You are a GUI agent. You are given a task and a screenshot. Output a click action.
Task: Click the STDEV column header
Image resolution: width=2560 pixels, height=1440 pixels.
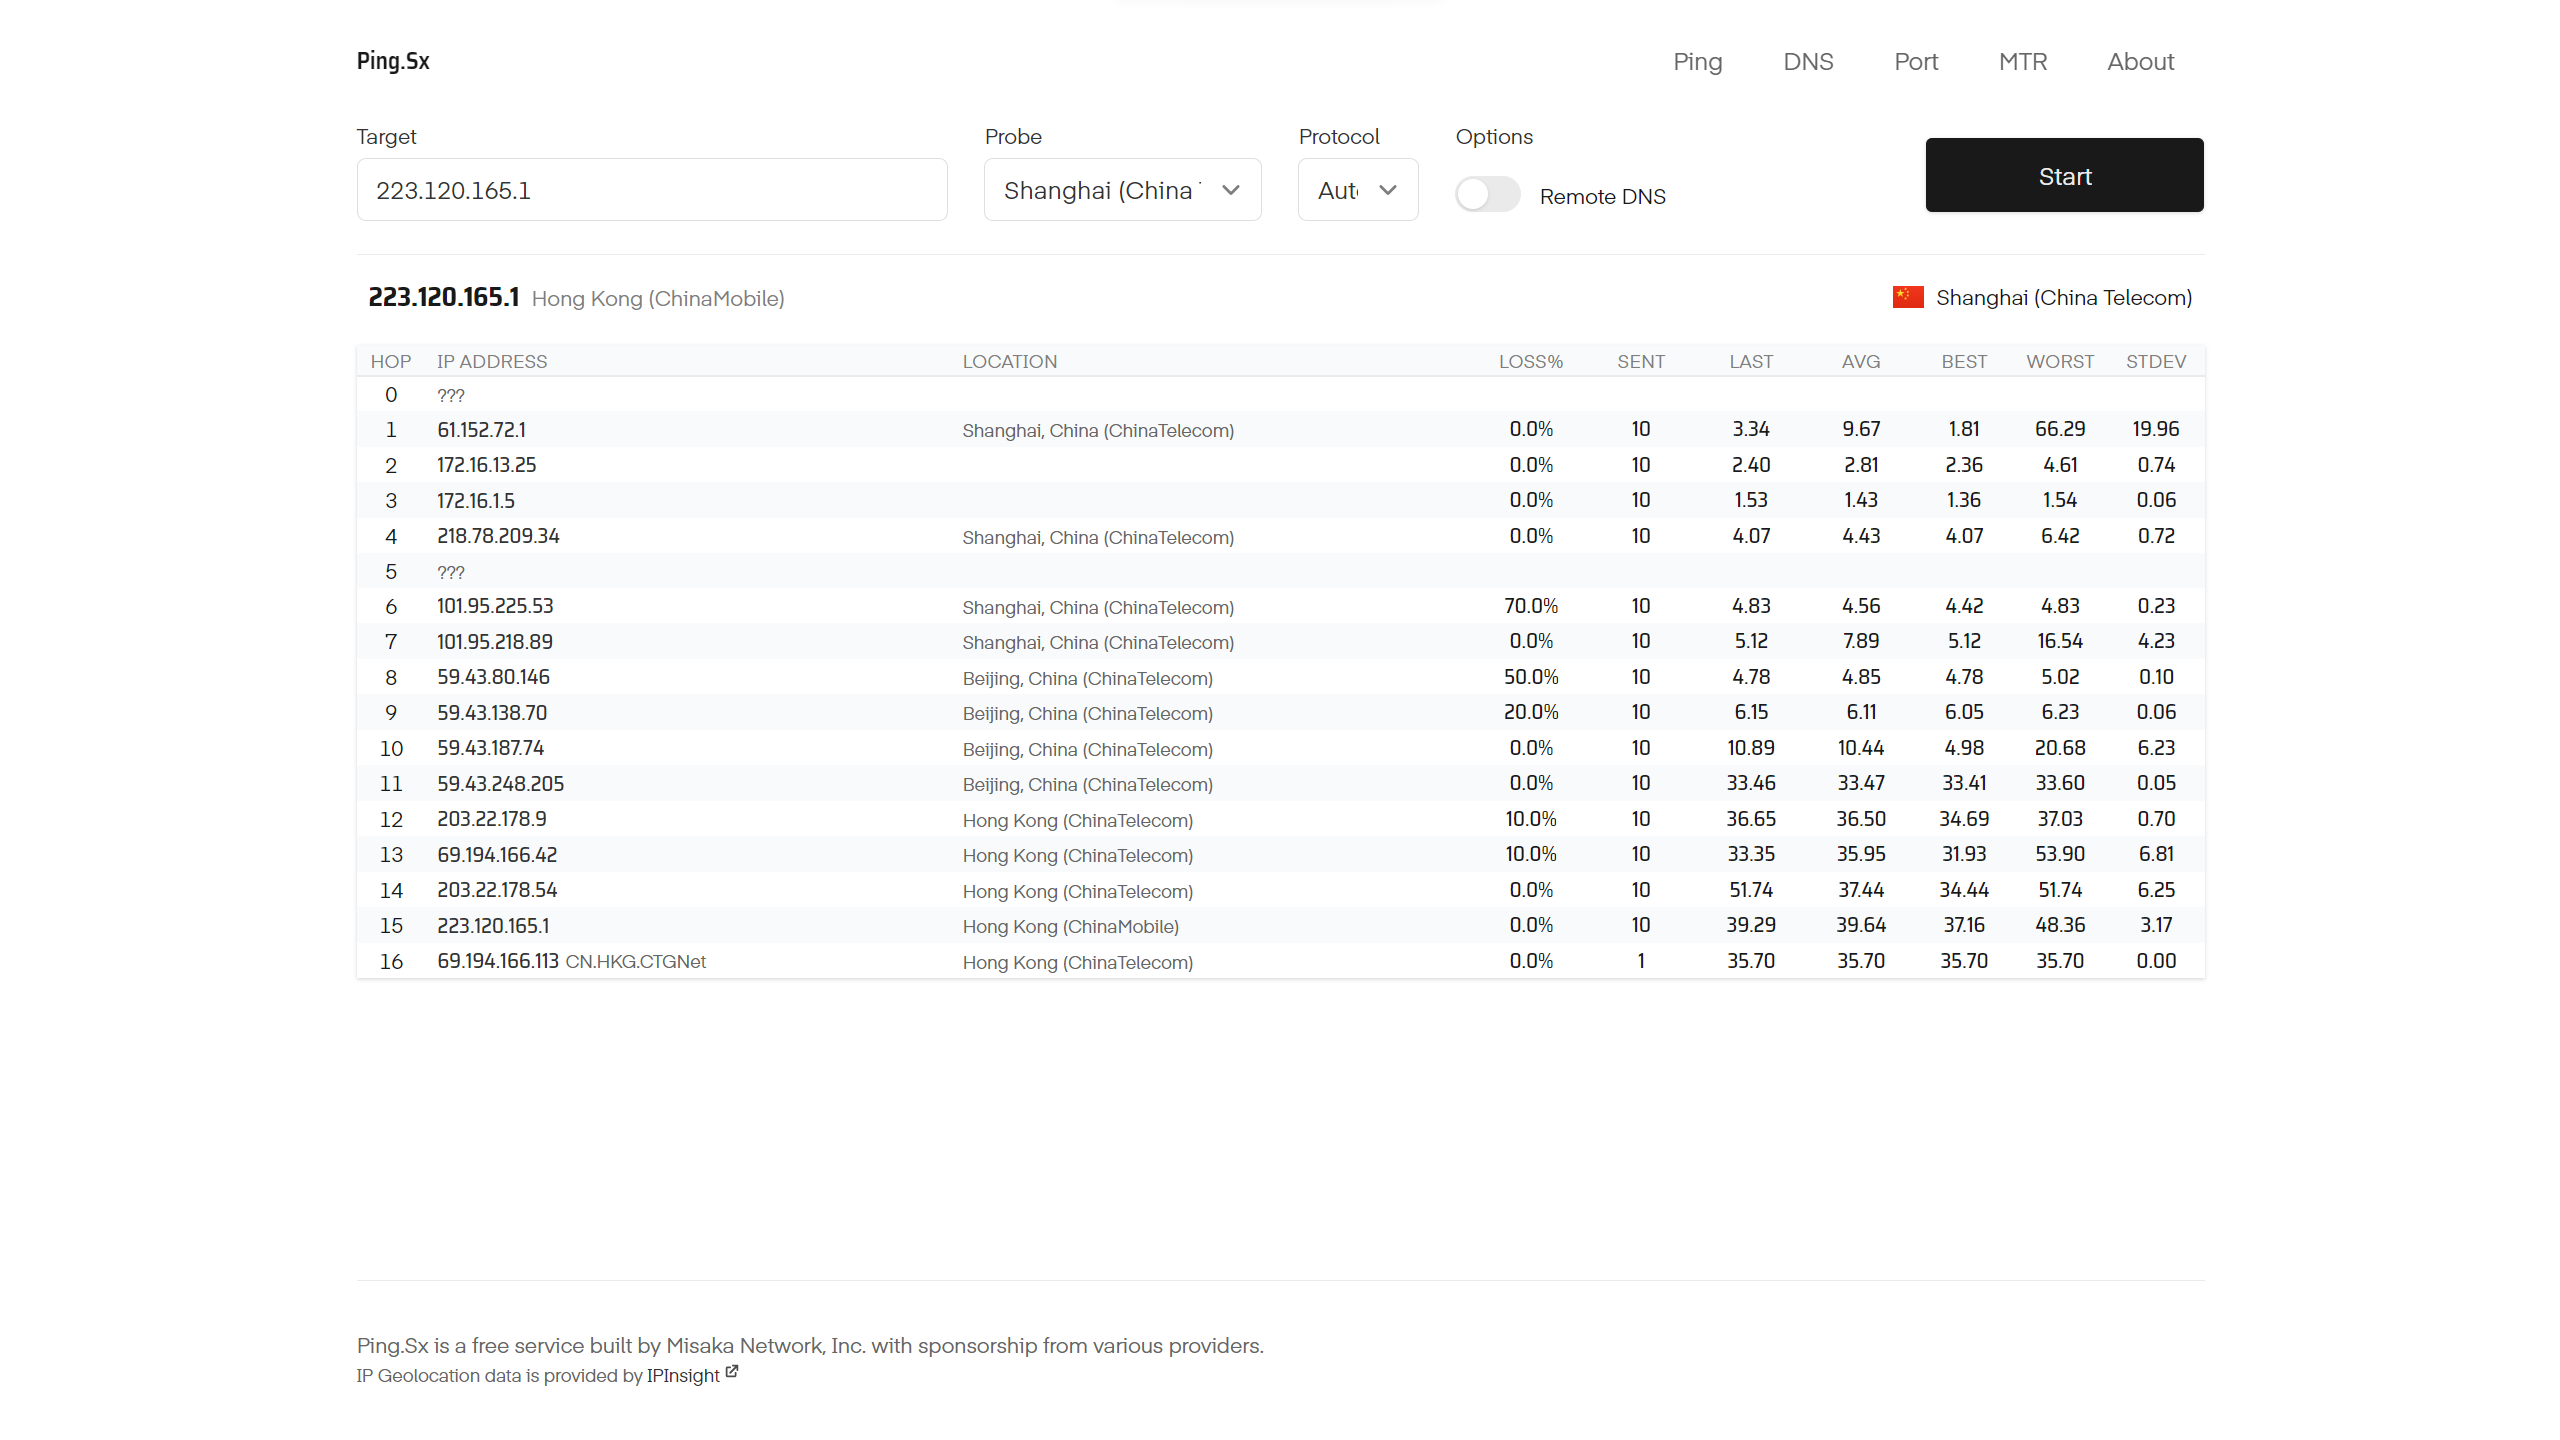click(x=2155, y=361)
